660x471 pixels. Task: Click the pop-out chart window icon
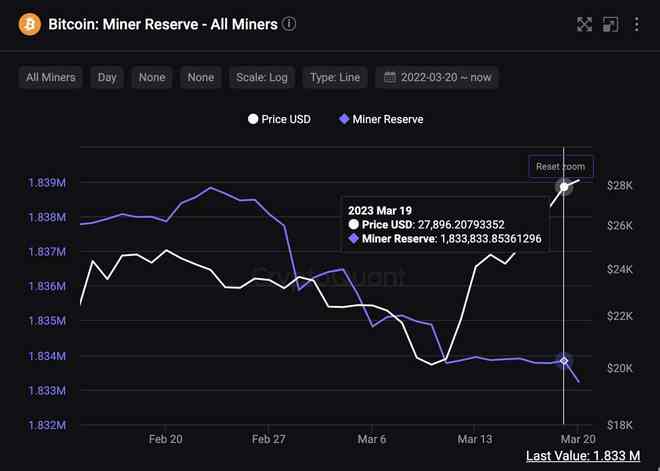610,24
